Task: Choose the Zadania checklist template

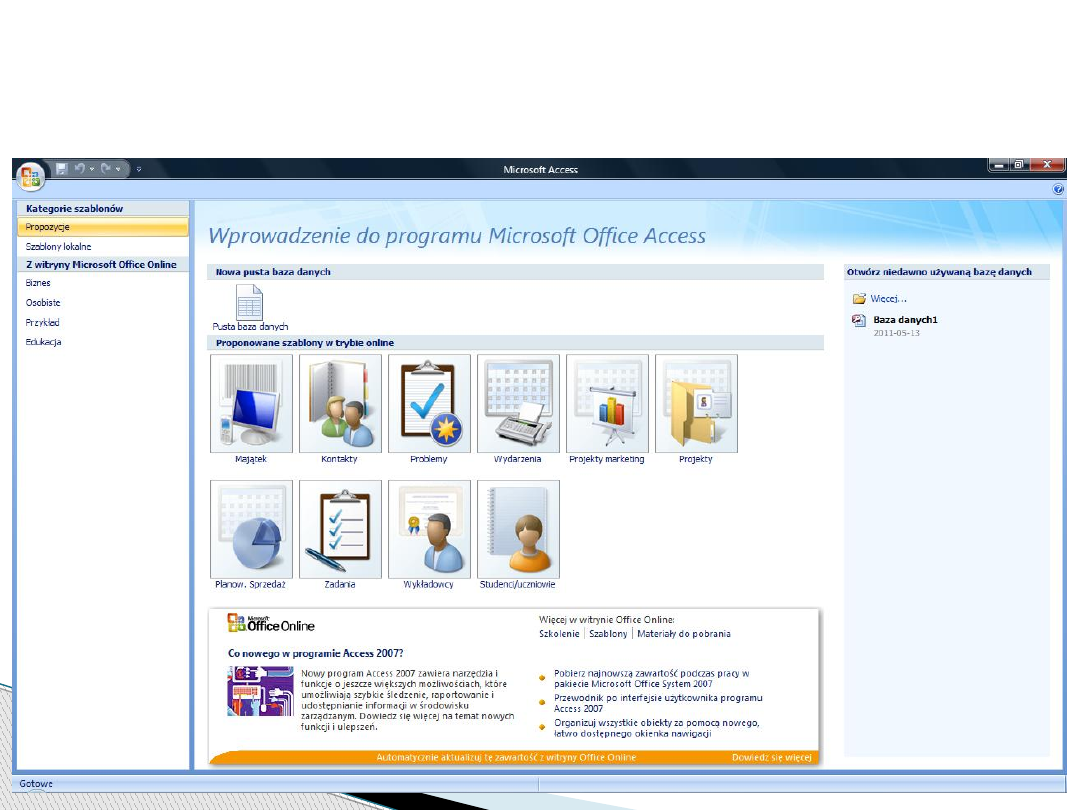Action: (x=340, y=529)
